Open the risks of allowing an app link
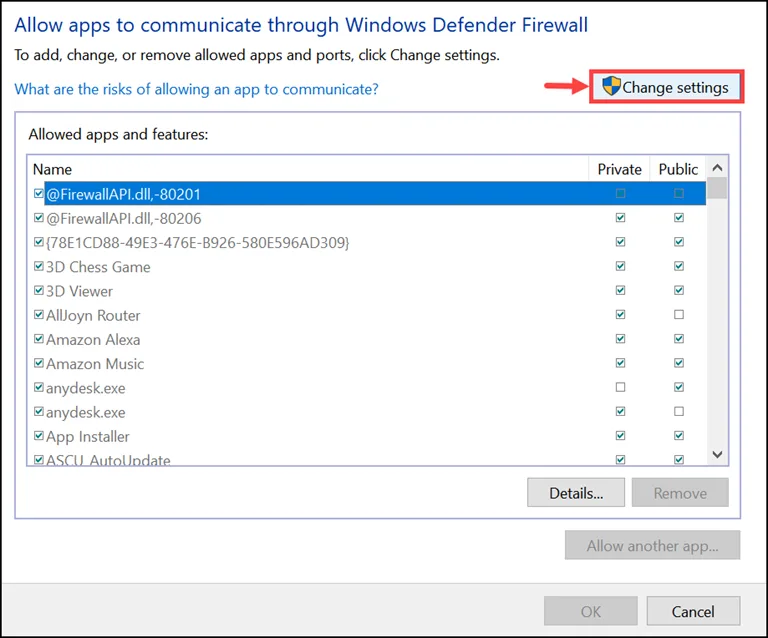Screen dimensions: 768x638 (196, 89)
